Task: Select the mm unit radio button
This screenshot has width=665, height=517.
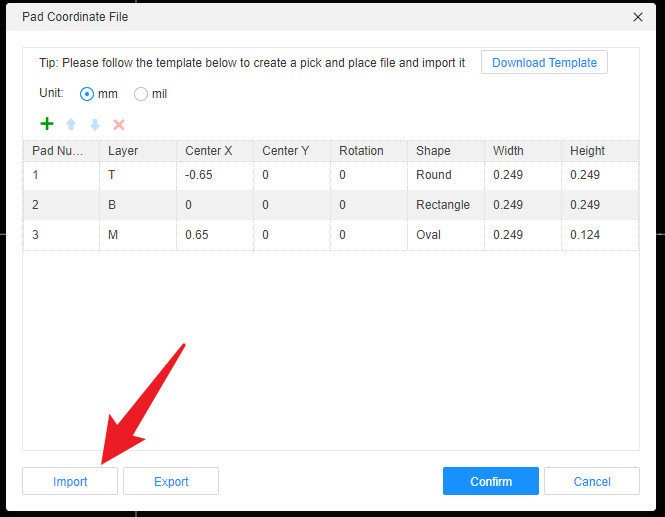Action: (87, 94)
